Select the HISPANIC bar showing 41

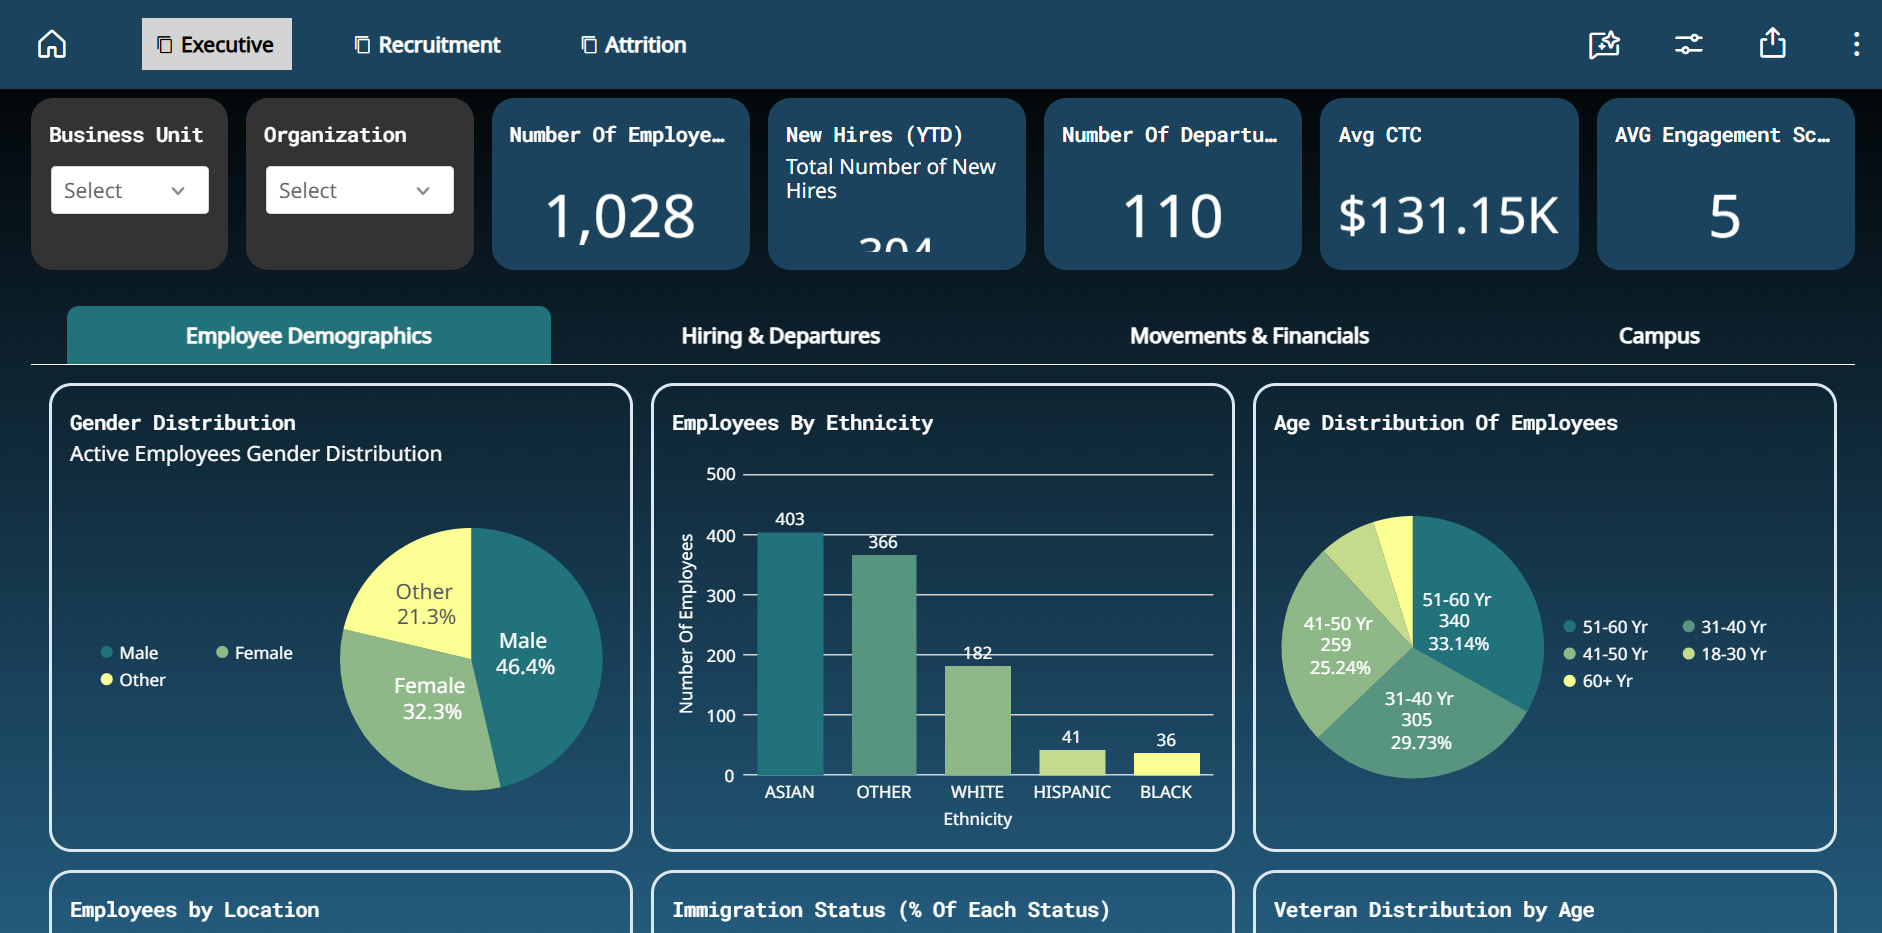coord(1072,762)
